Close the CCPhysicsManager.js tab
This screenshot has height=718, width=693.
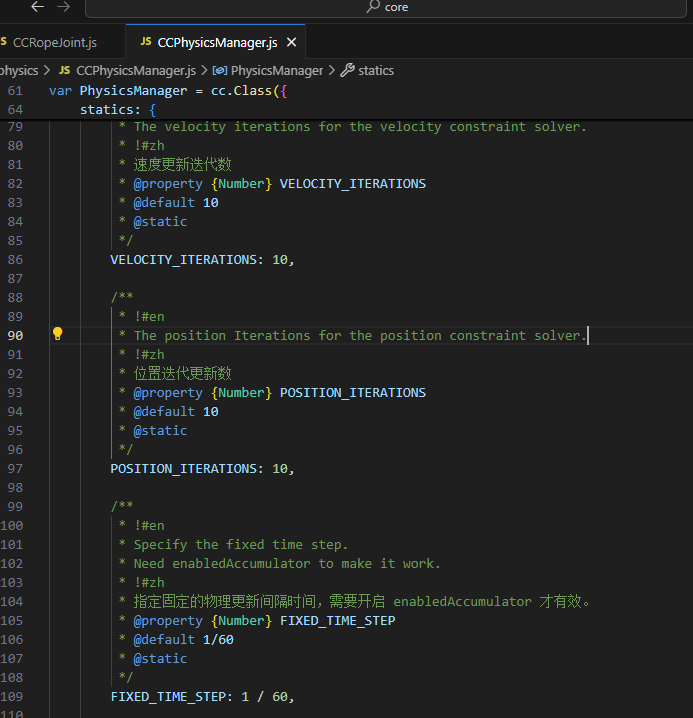(x=292, y=42)
